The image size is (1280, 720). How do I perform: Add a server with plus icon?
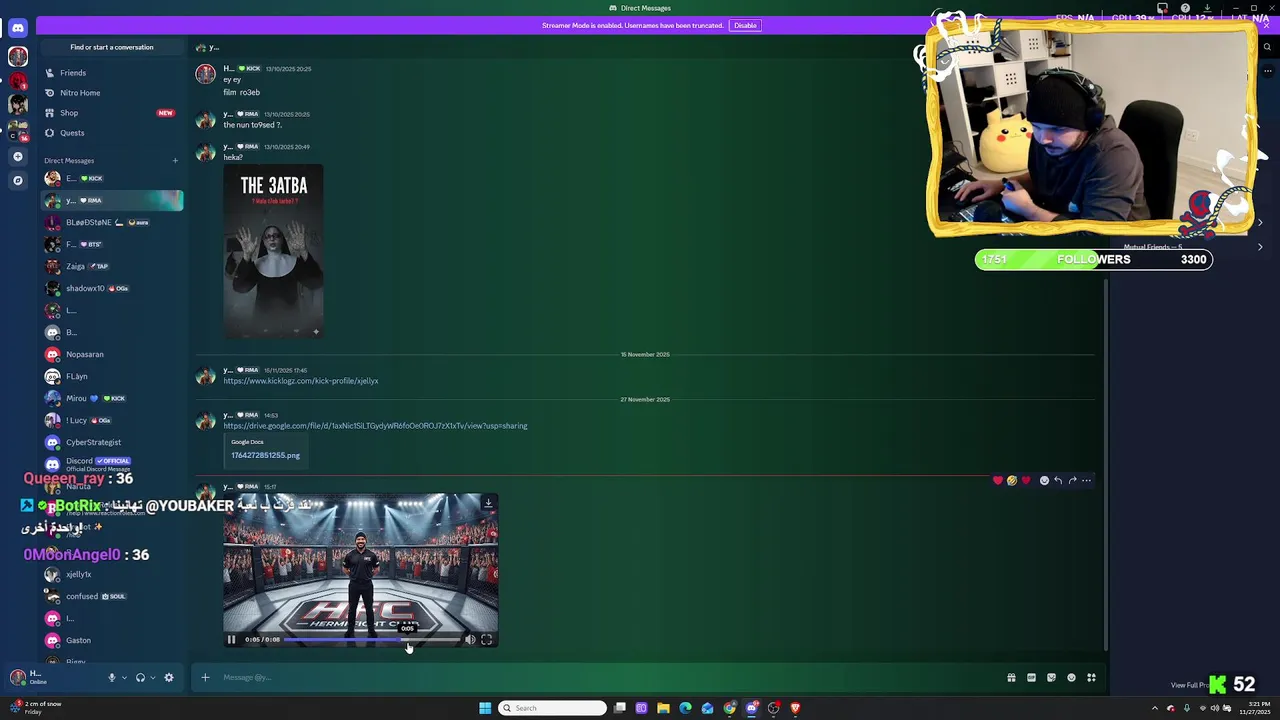point(18,157)
